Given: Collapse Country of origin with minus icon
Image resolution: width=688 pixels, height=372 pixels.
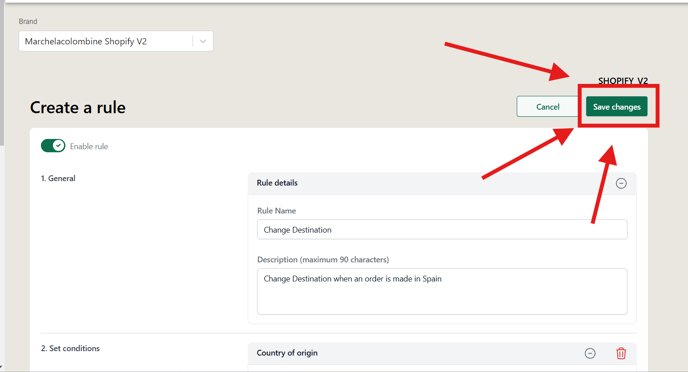Looking at the screenshot, I should (590, 353).
